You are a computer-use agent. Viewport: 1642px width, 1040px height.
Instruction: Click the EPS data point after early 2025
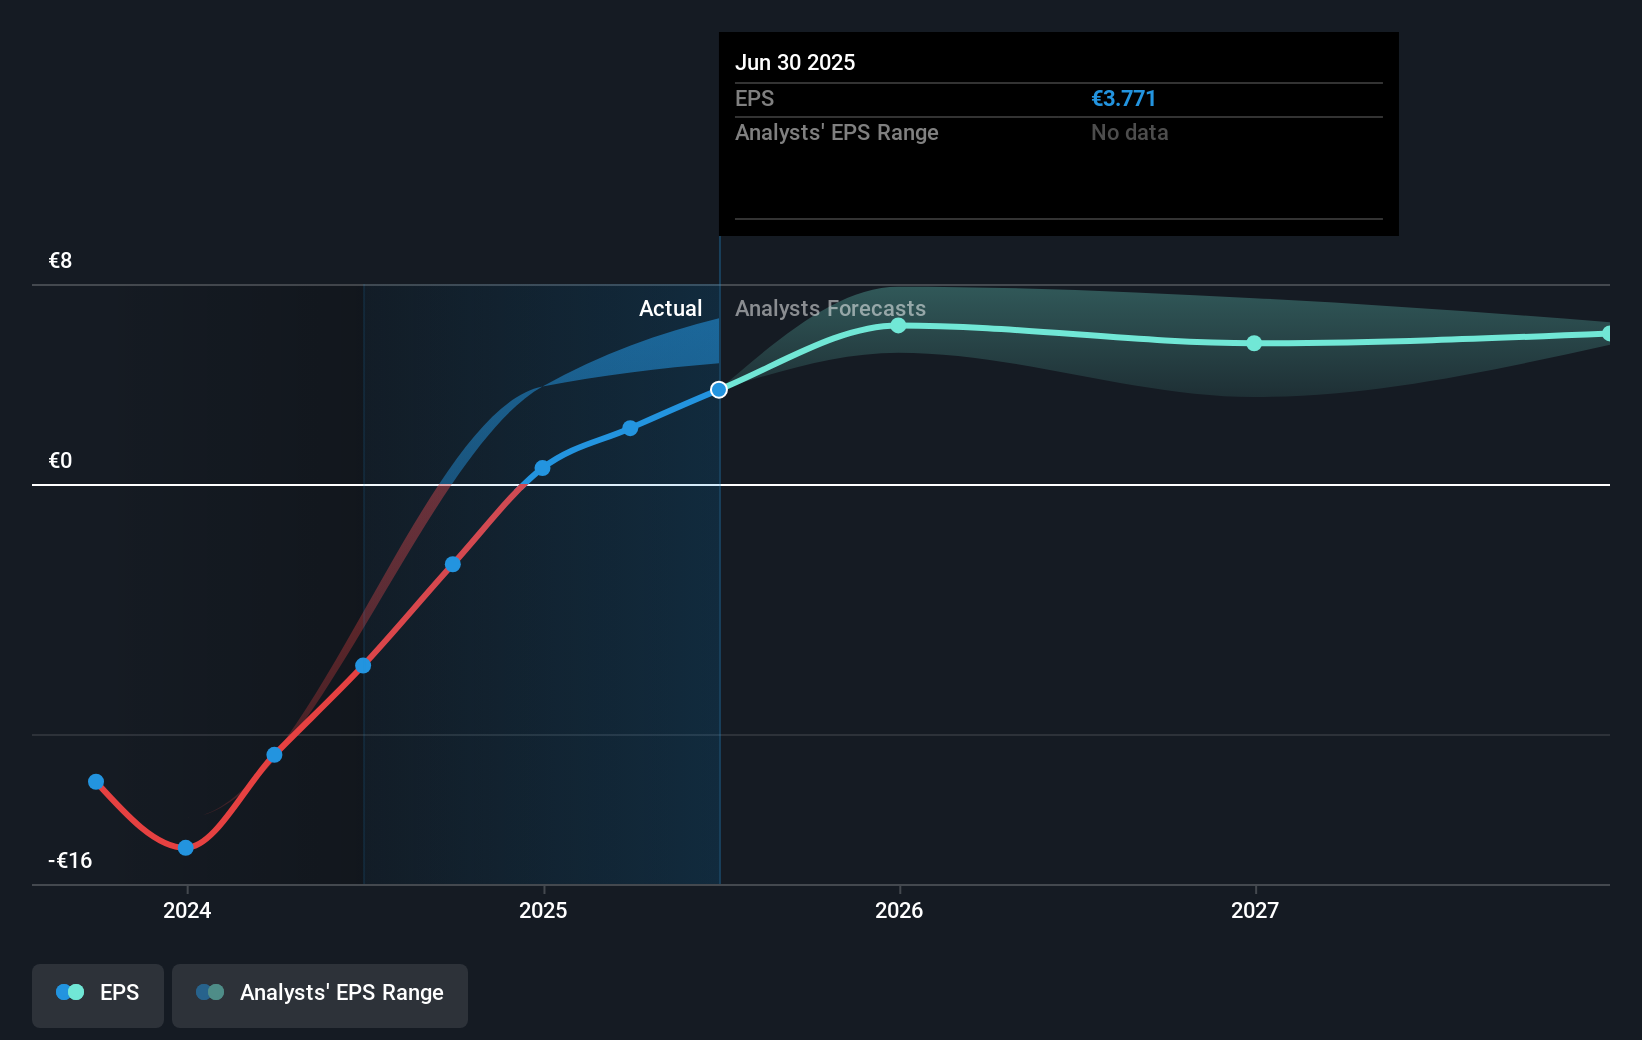tap(630, 428)
